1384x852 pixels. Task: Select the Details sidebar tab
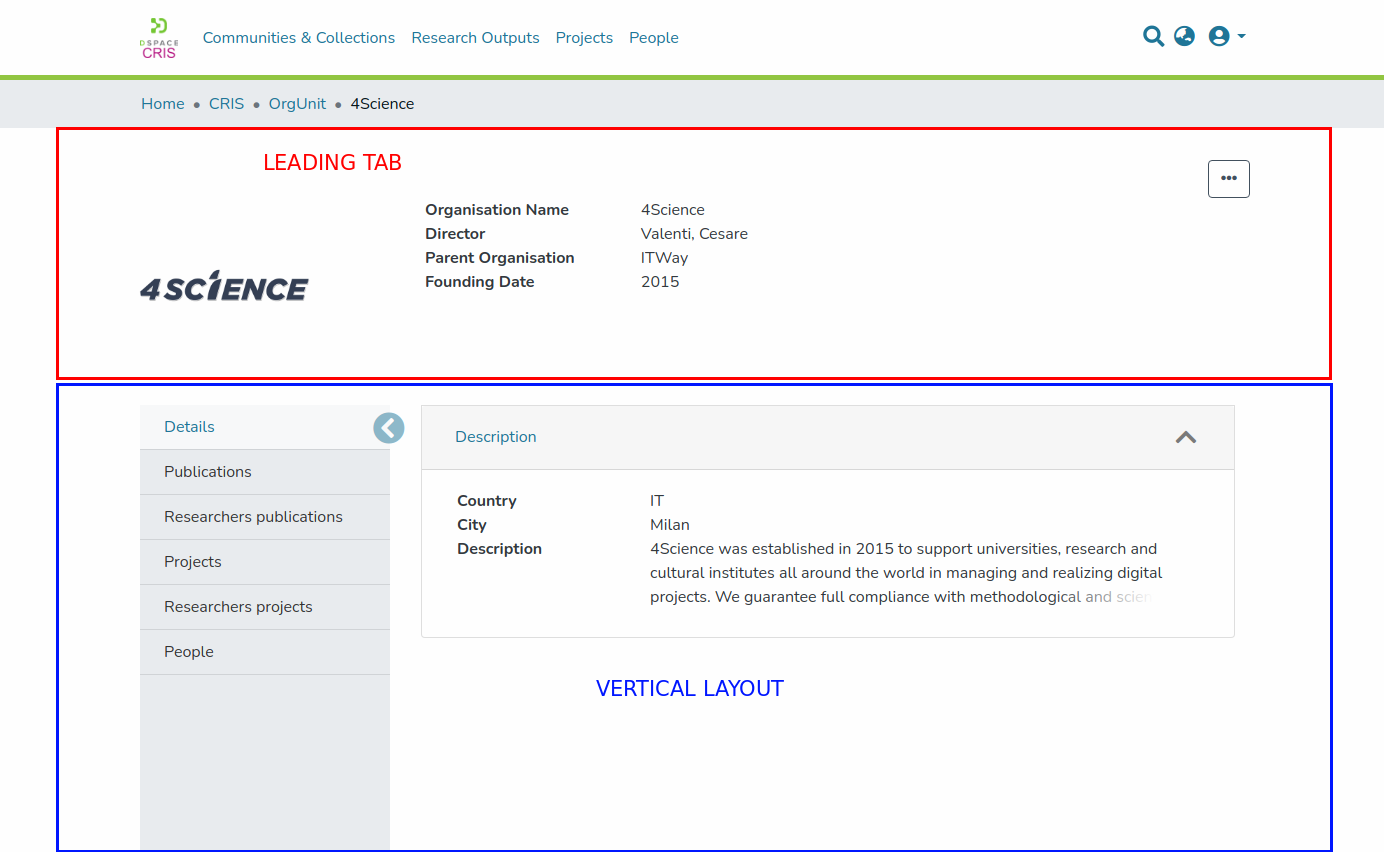point(189,427)
